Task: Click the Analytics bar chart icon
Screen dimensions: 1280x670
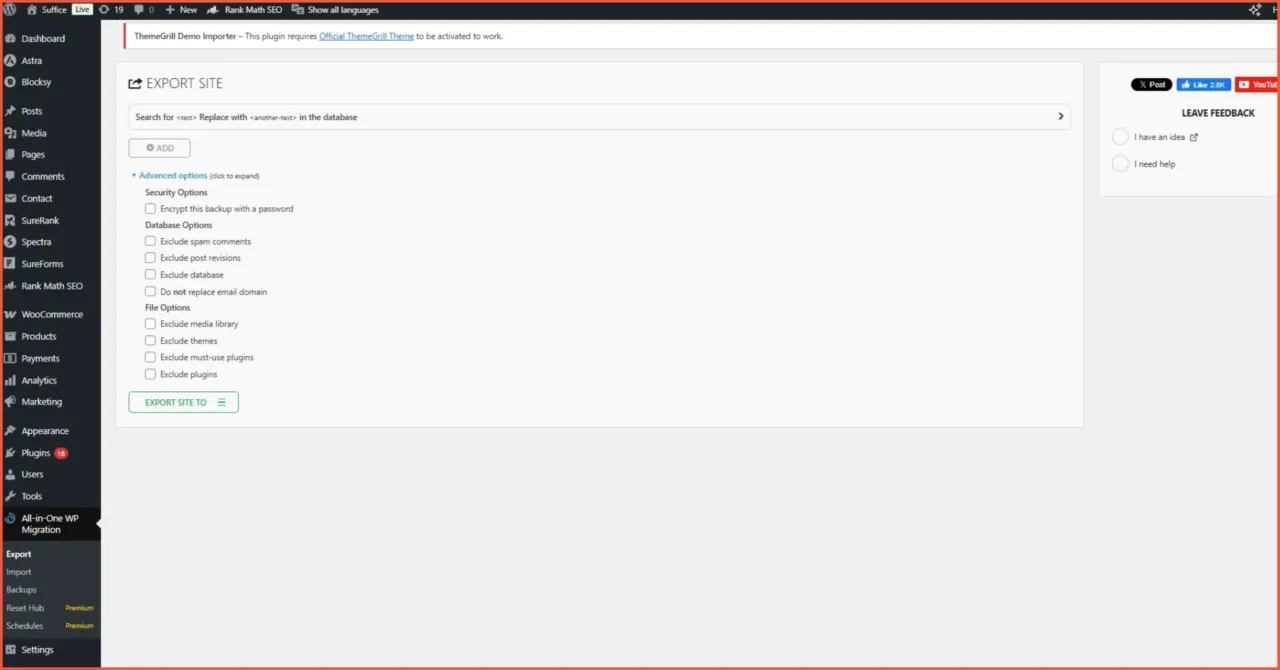Action: 10,380
